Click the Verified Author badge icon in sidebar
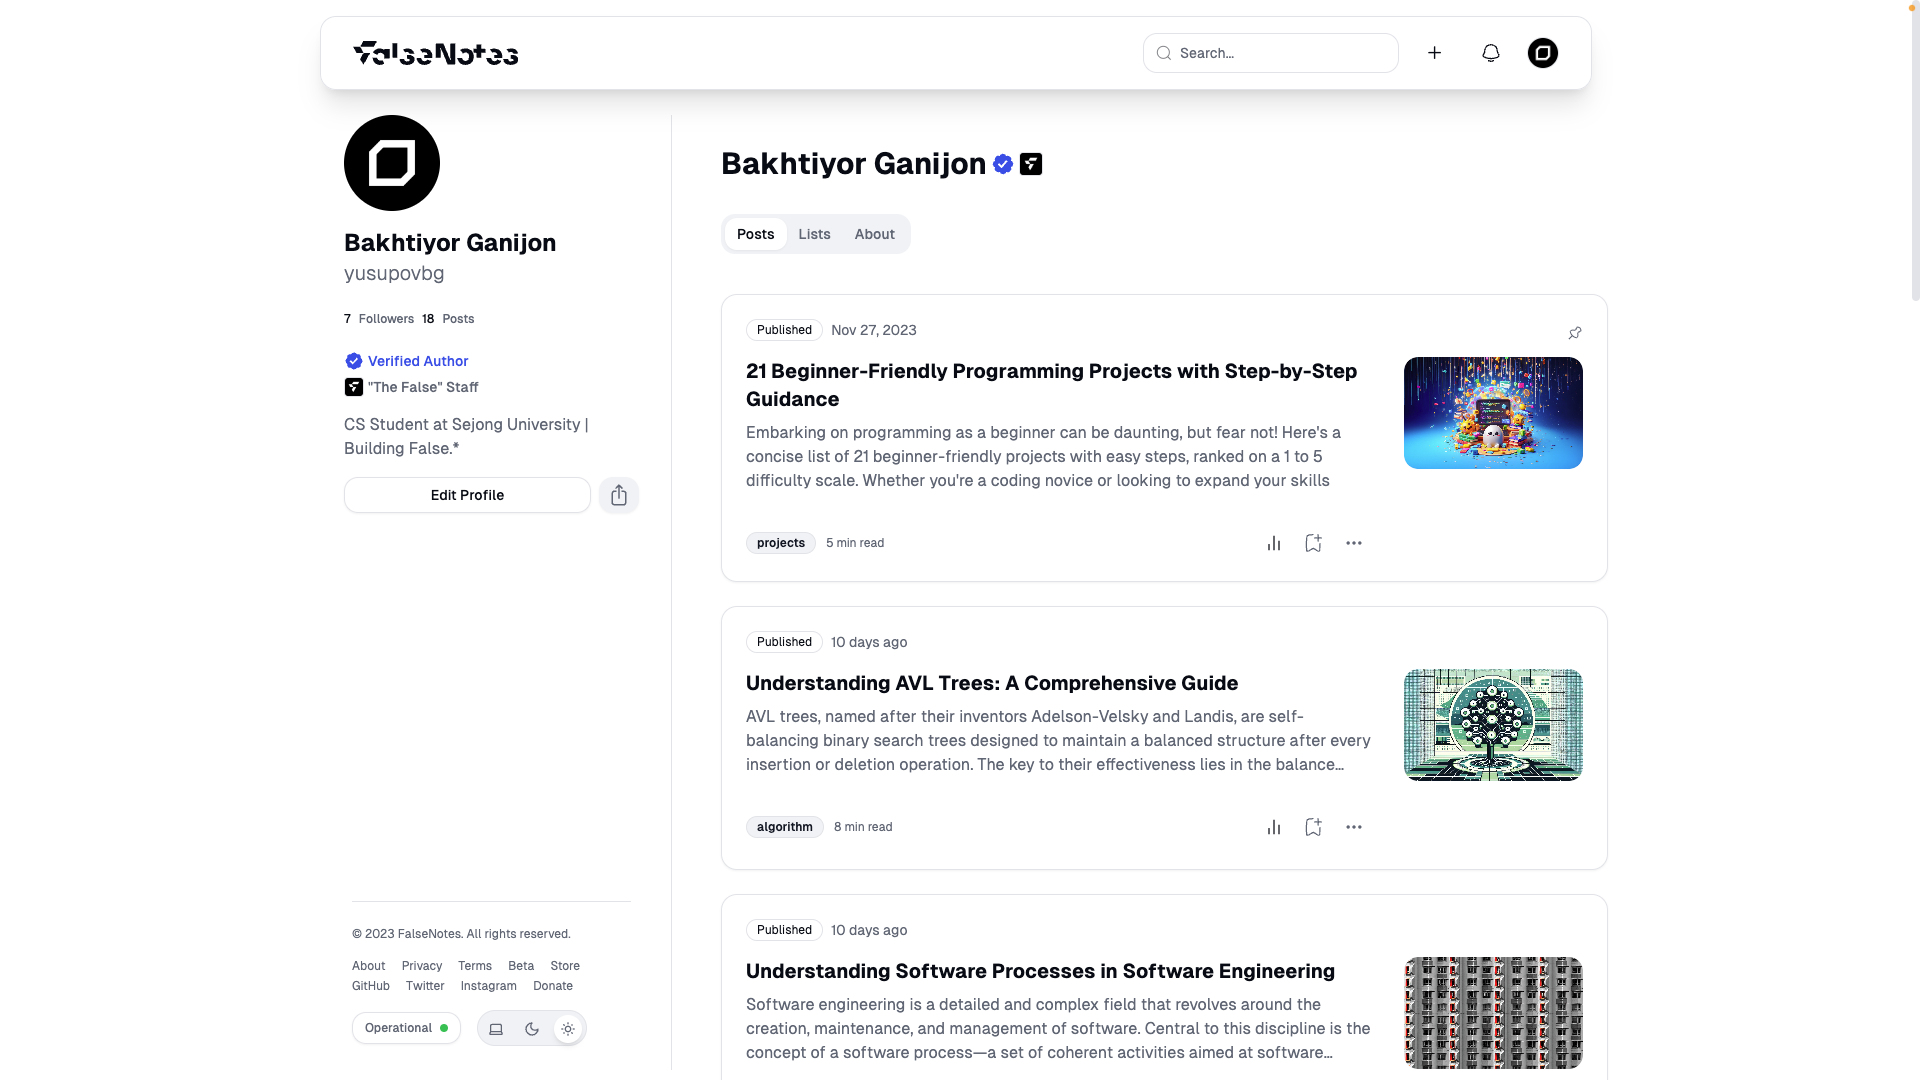The image size is (1920, 1080). (353, 361)
